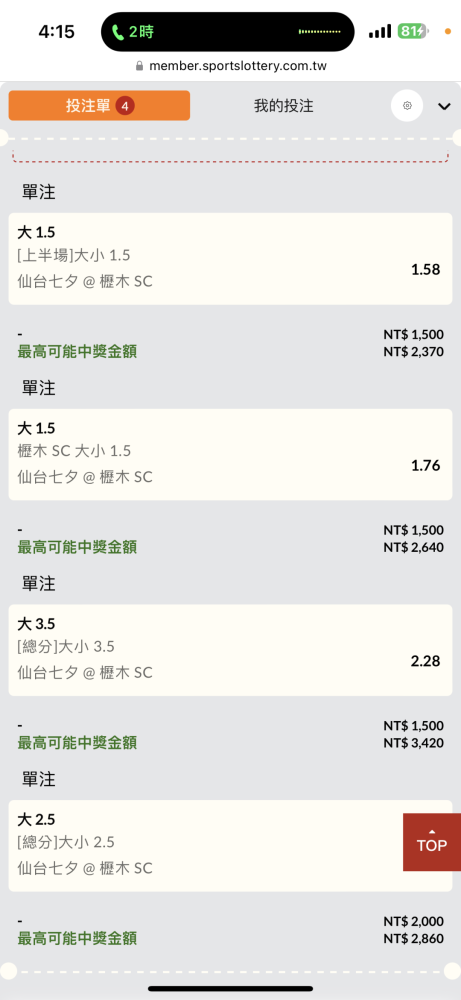The image size is (461, 1000).
Task: Tap the battery status icon
Action: click(413, 31)
